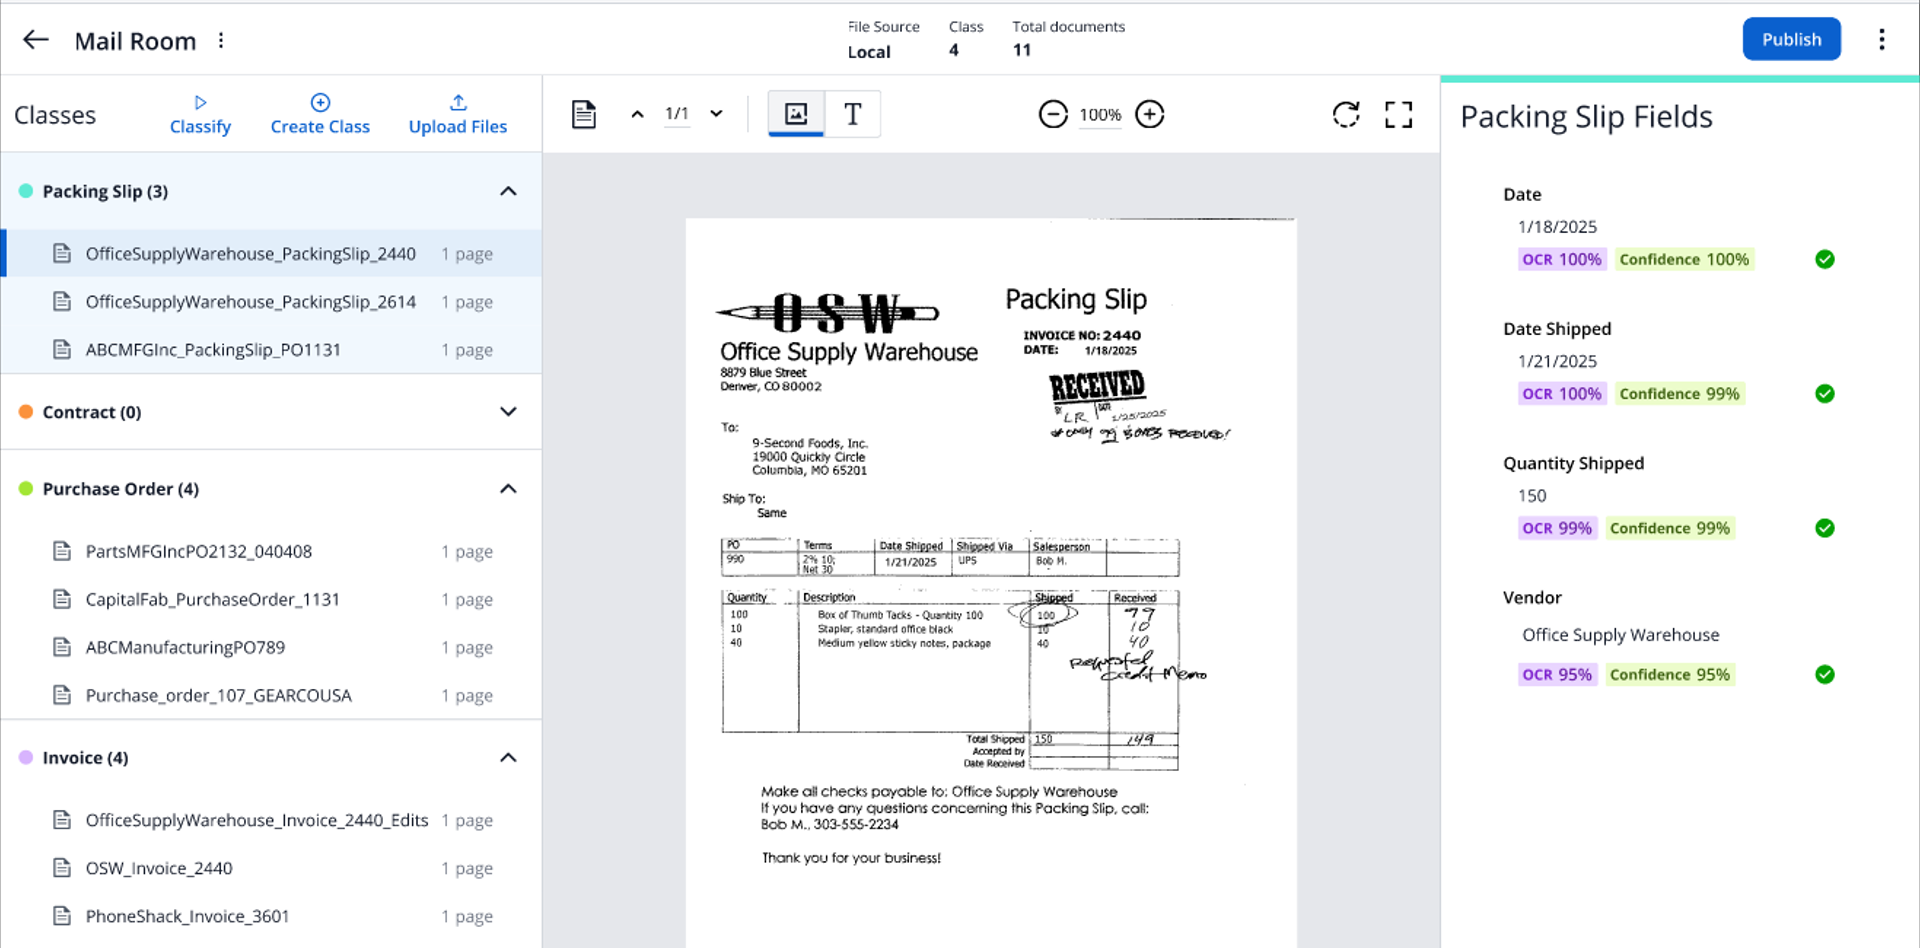This screenshot has height=948, width=1920.
Task: Toggle the green check for Date field
Action: pos(1824,260)
